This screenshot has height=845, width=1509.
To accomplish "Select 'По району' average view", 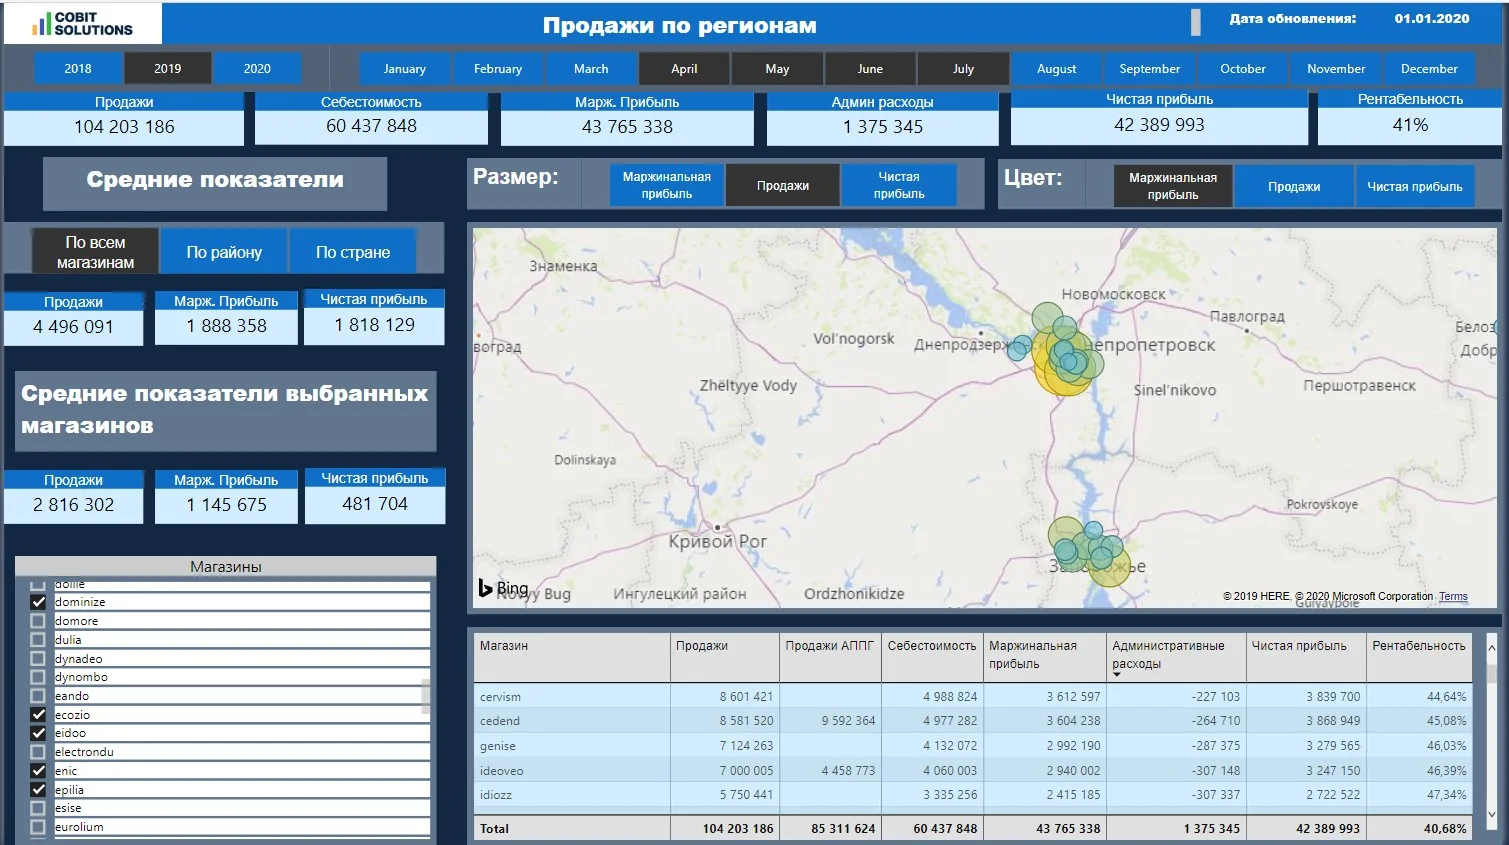I will click(x=223, y=251).
